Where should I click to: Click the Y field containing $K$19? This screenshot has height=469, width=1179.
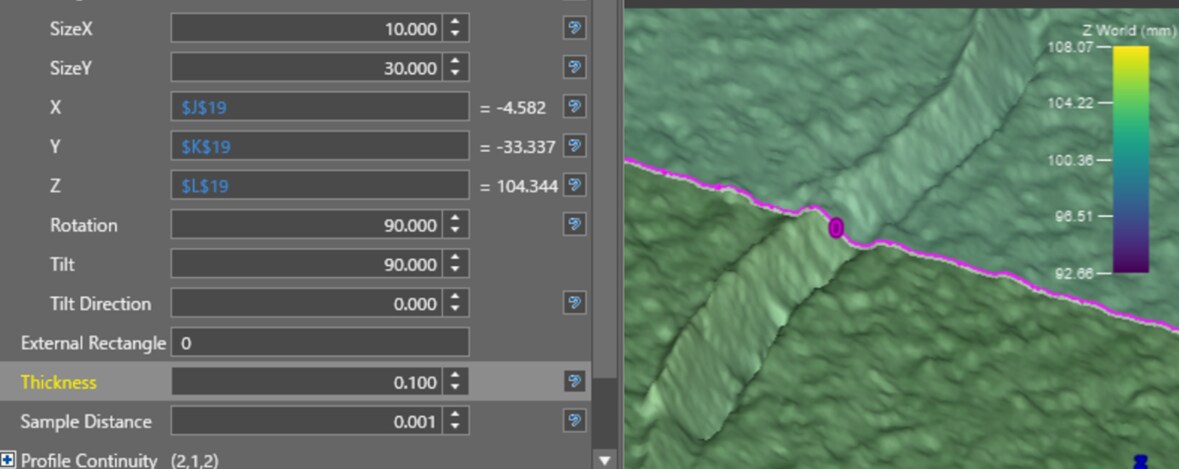tap(319, 146)
